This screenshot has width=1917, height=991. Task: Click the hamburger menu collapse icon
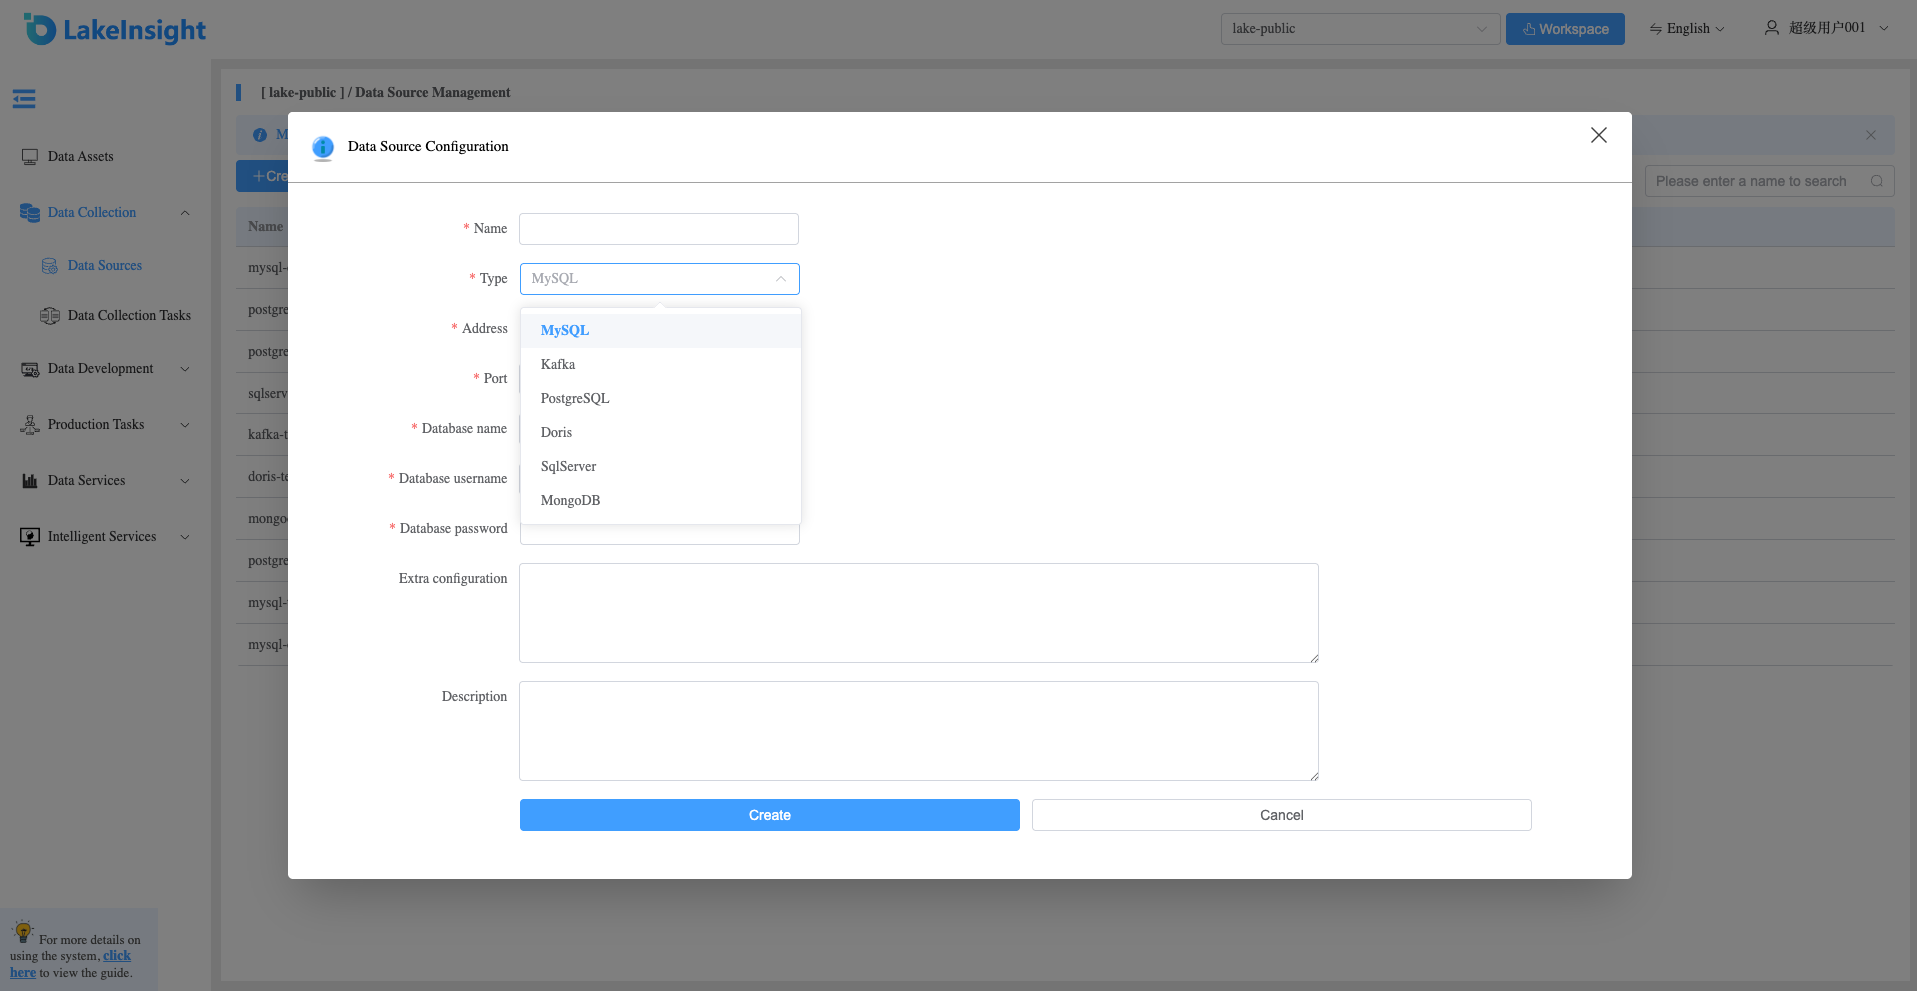coord(24,99)
